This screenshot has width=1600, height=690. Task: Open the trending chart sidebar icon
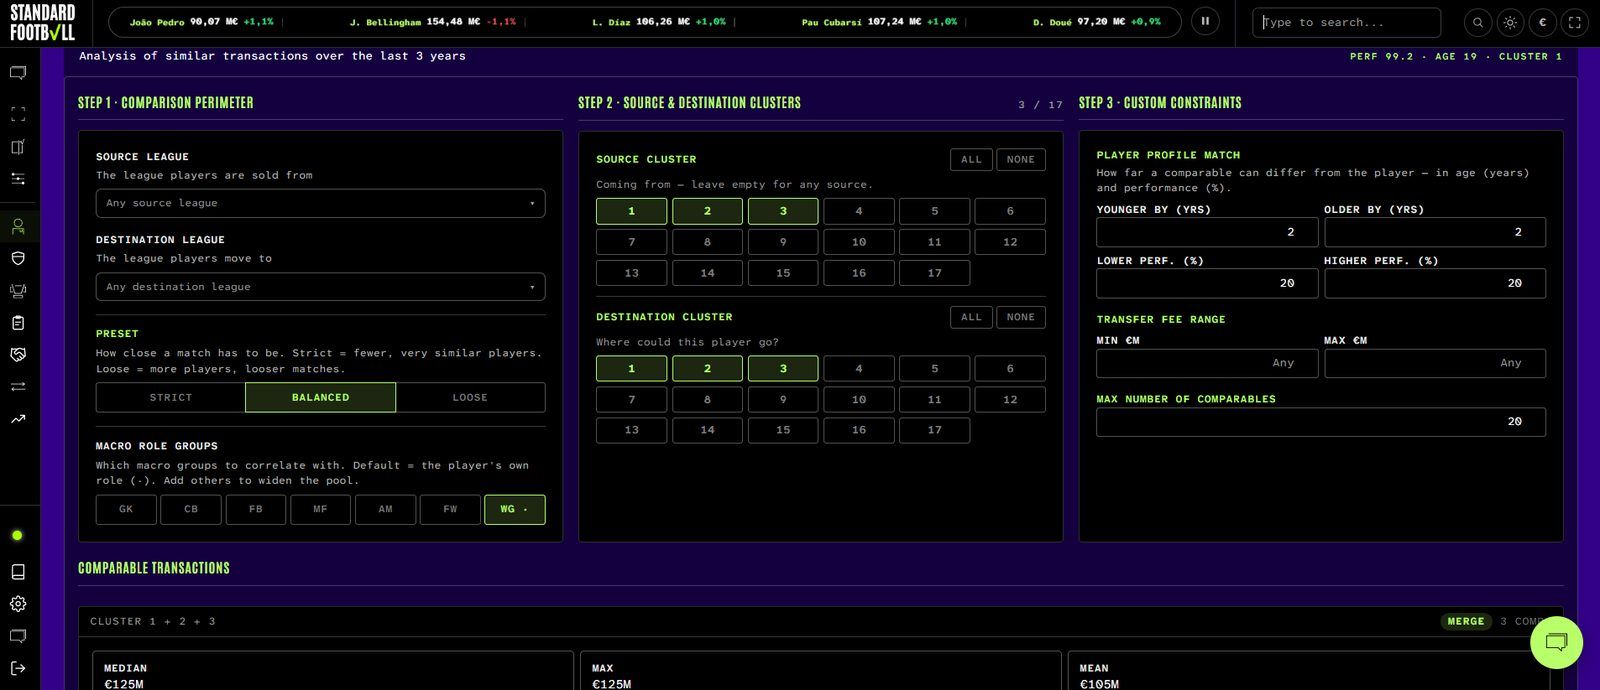coord(18,419)
